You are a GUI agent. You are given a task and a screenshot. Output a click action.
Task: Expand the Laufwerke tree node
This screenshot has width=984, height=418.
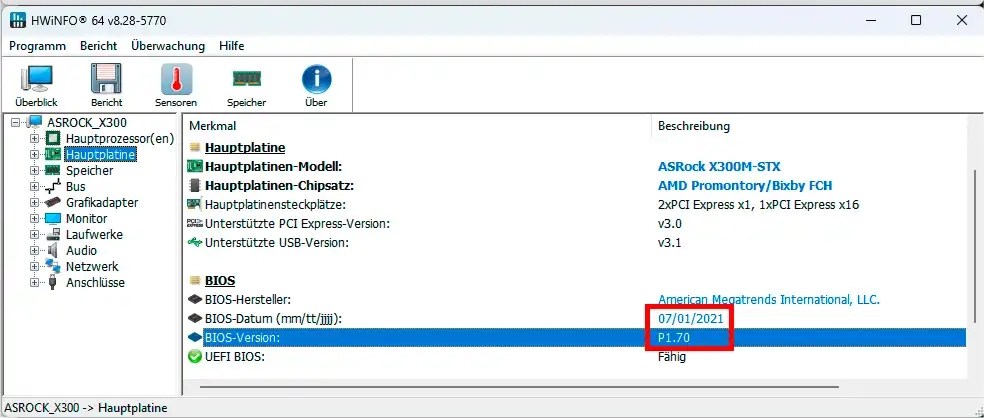(x=35, y=235)
